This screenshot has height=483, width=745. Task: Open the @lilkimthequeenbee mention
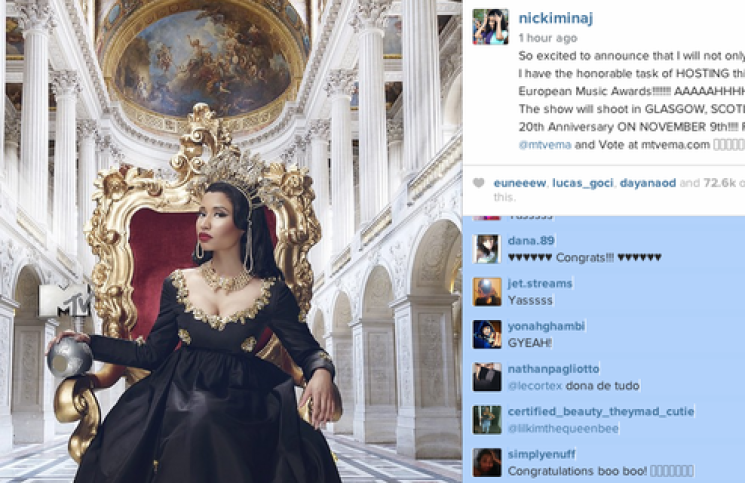point(564,429)
